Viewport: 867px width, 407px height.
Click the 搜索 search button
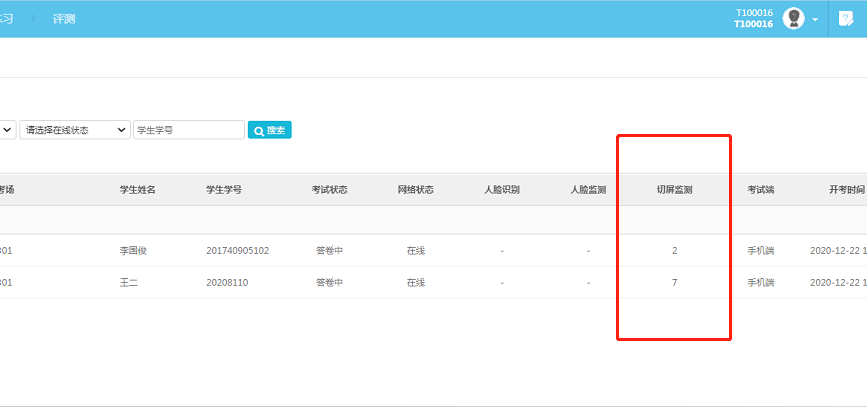269,130
